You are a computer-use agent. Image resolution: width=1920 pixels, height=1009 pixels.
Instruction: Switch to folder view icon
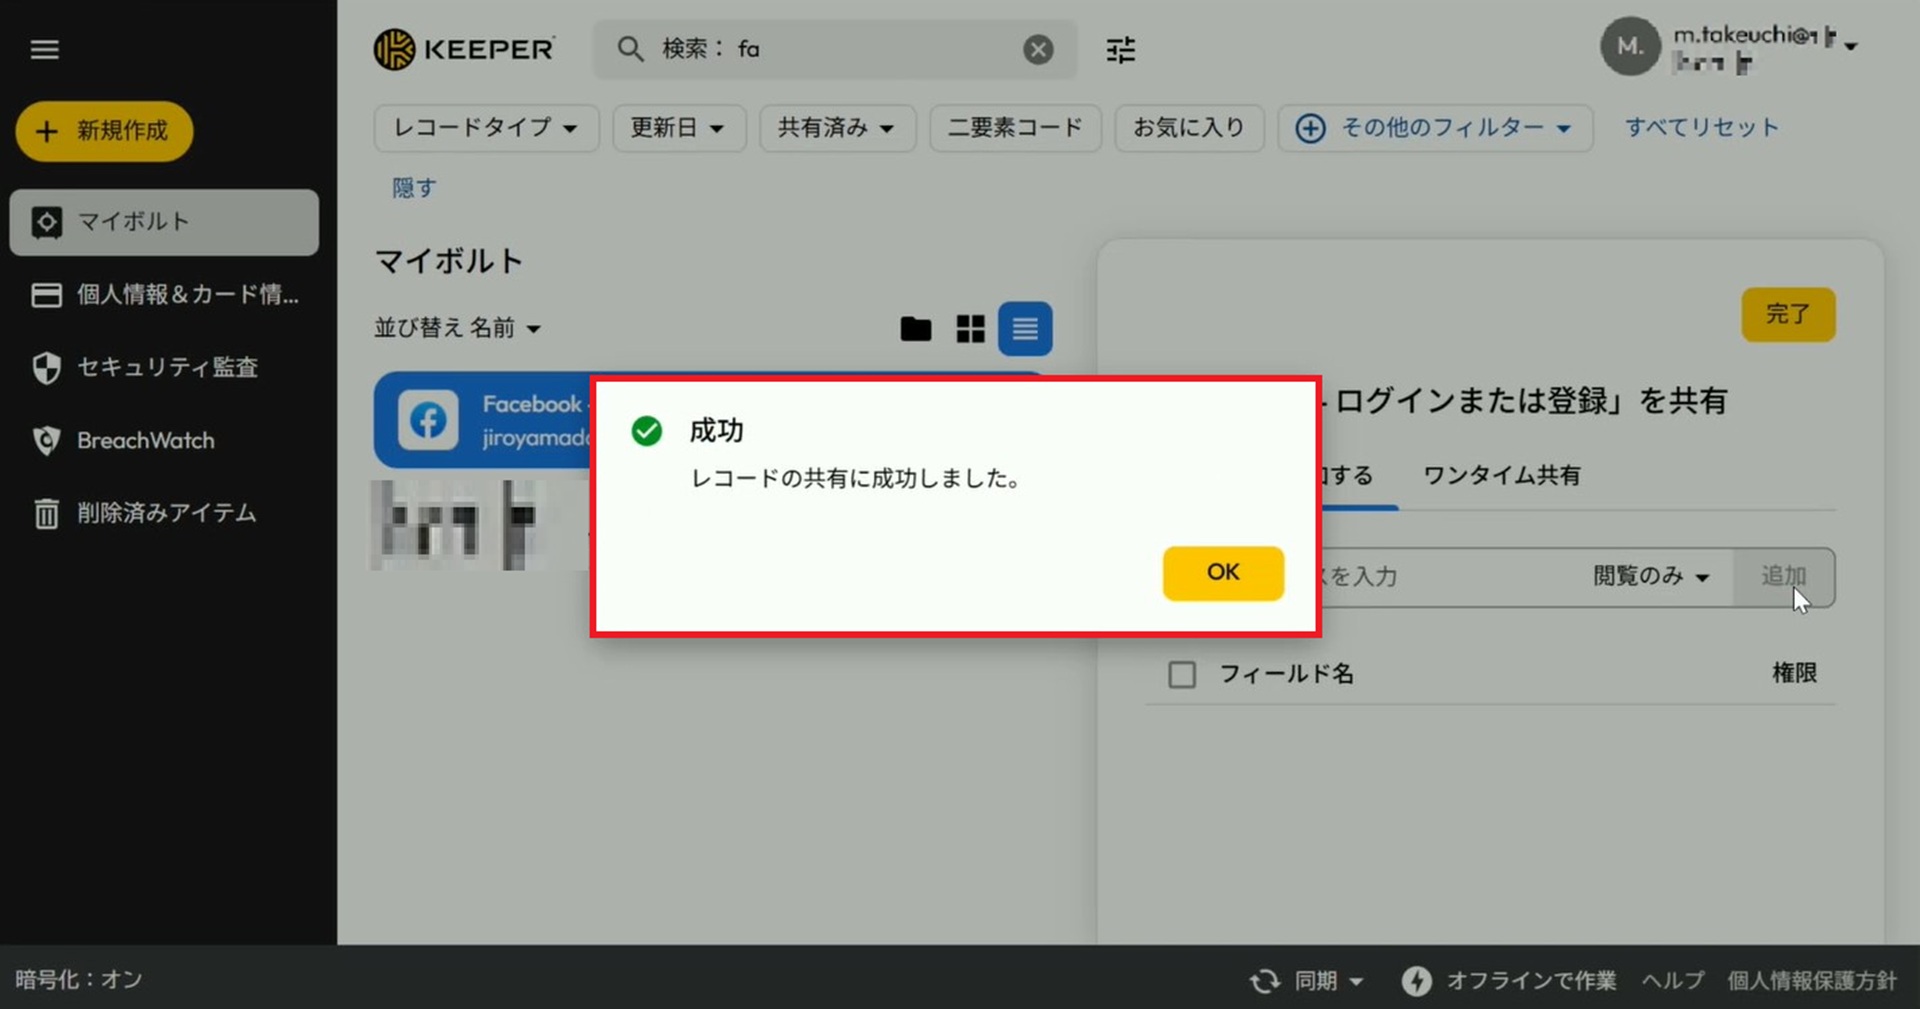coord(915,329)
